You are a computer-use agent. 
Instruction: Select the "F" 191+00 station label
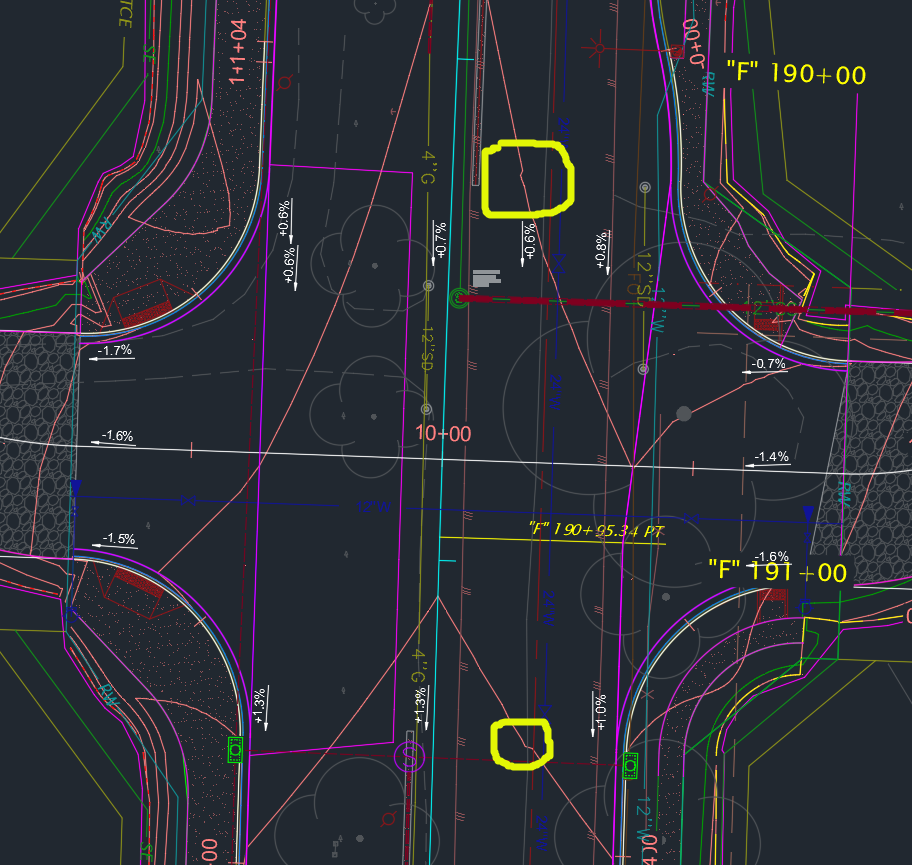[x=778, y=574]
